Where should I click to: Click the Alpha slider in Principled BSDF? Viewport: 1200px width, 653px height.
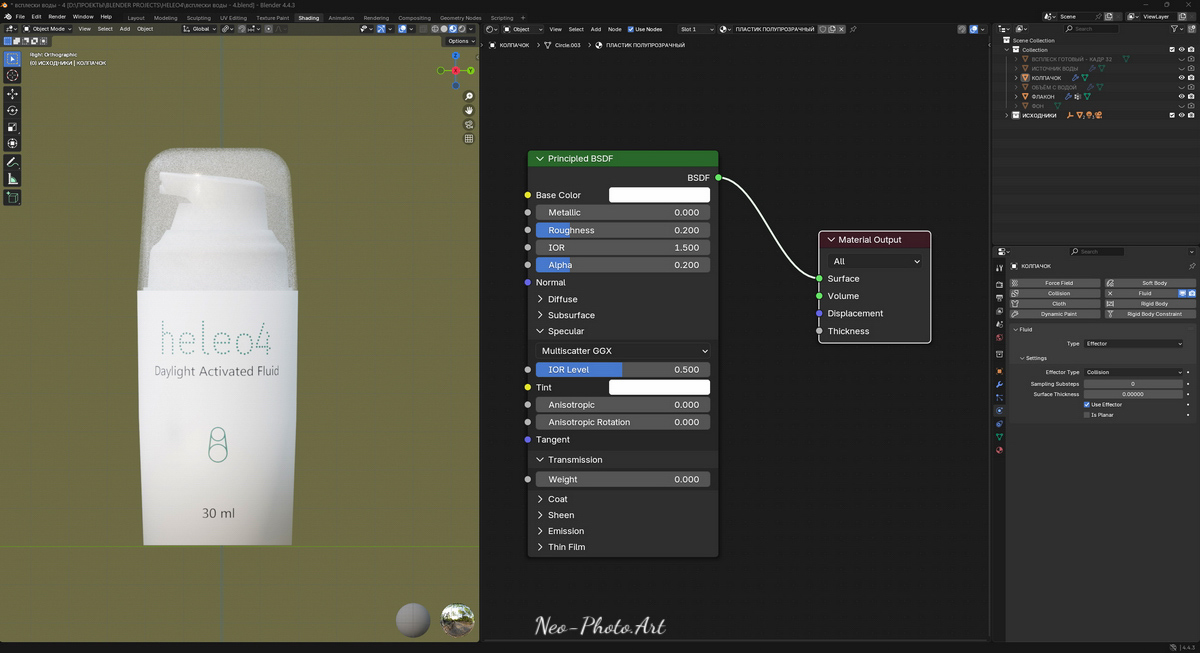[623, 265]
